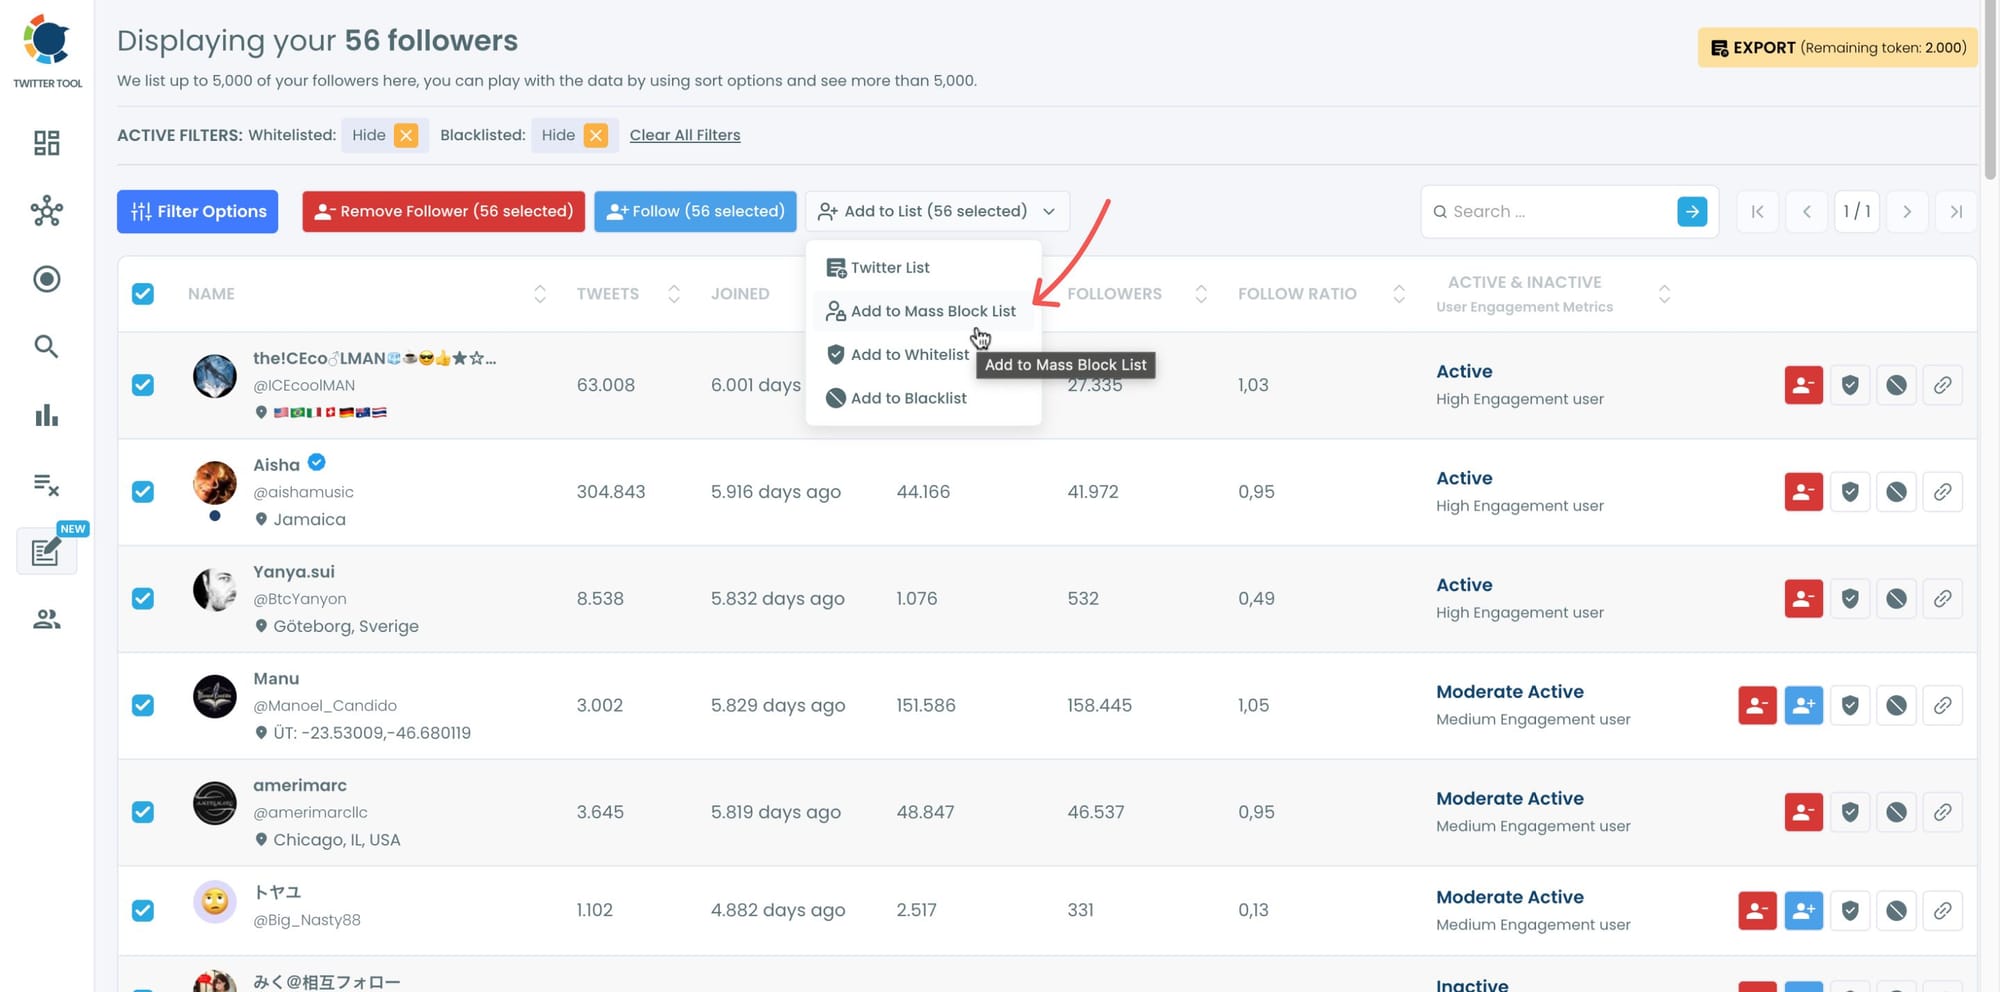2000x992 pixels.
Task: Go to the last page
Action: point(1956,211)
